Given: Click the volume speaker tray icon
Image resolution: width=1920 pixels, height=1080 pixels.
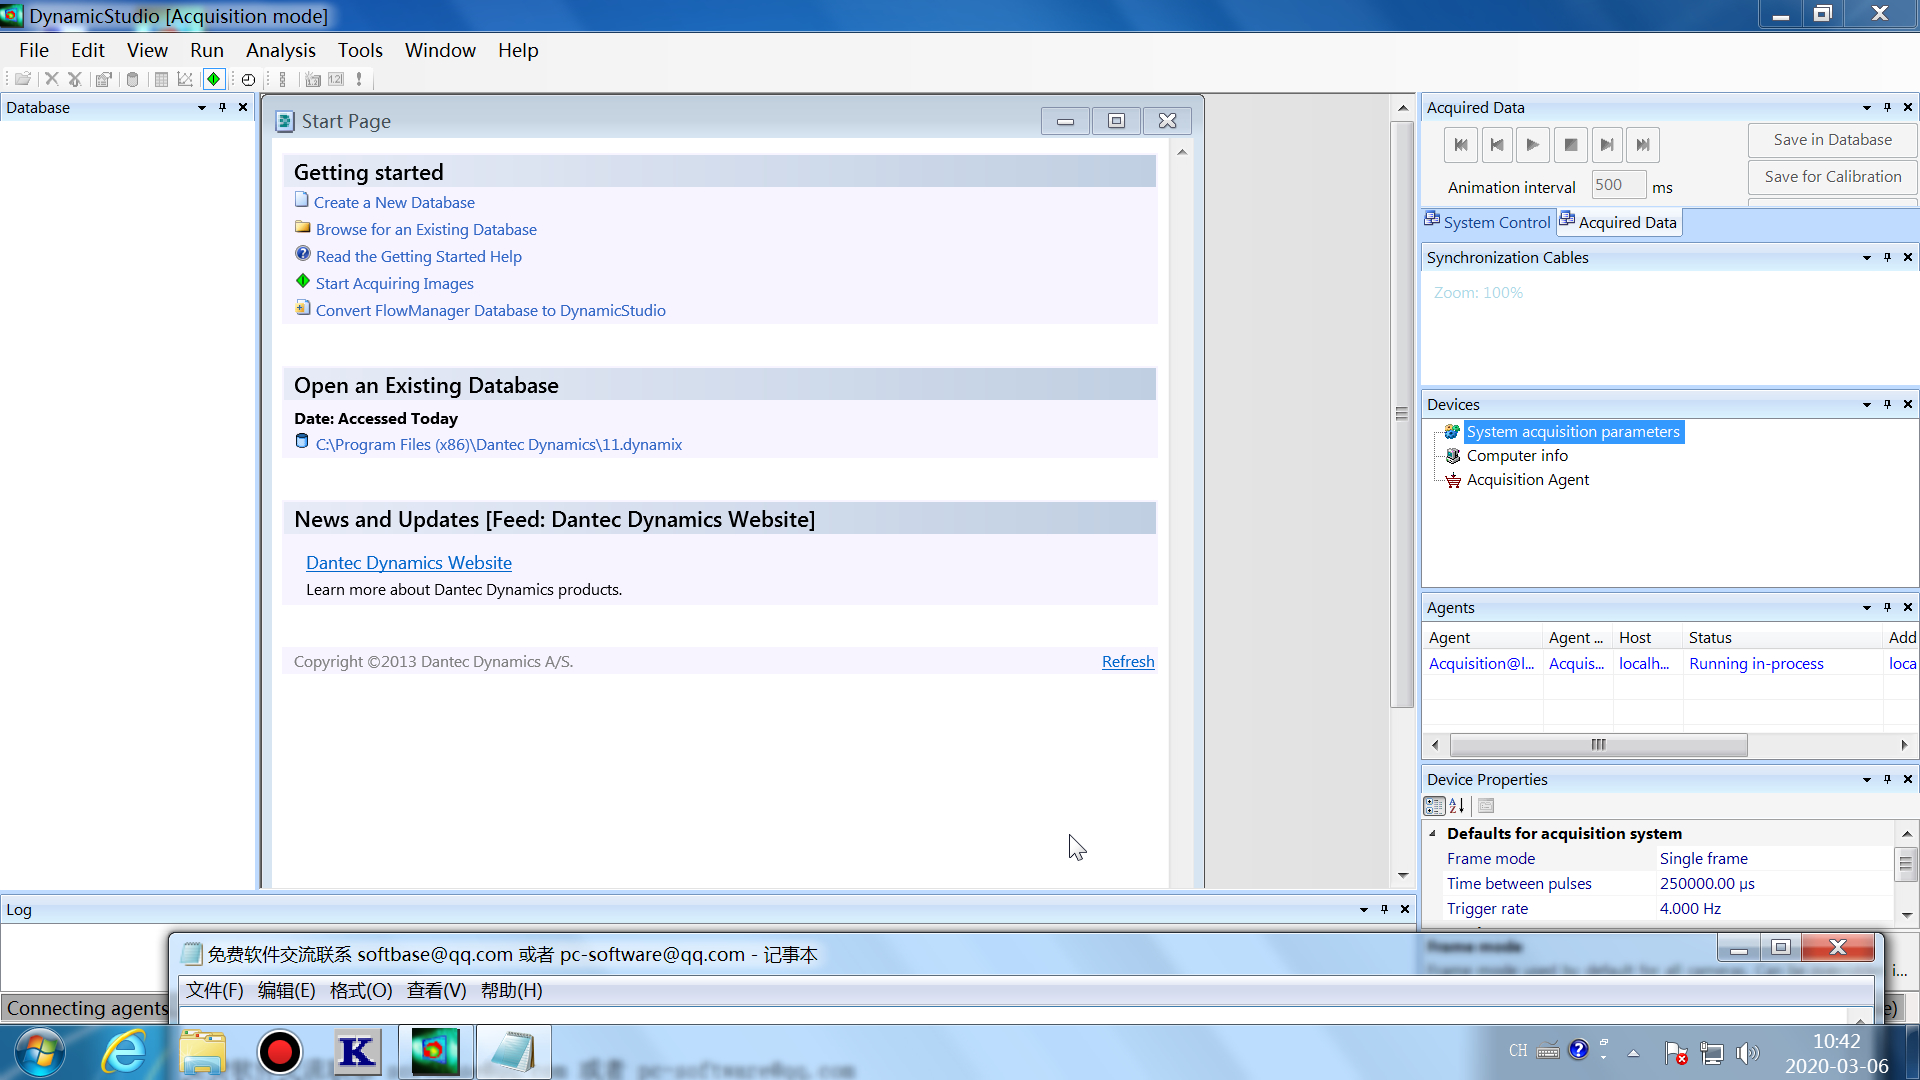Looking at the screenshot, I should point(1747,1052).
